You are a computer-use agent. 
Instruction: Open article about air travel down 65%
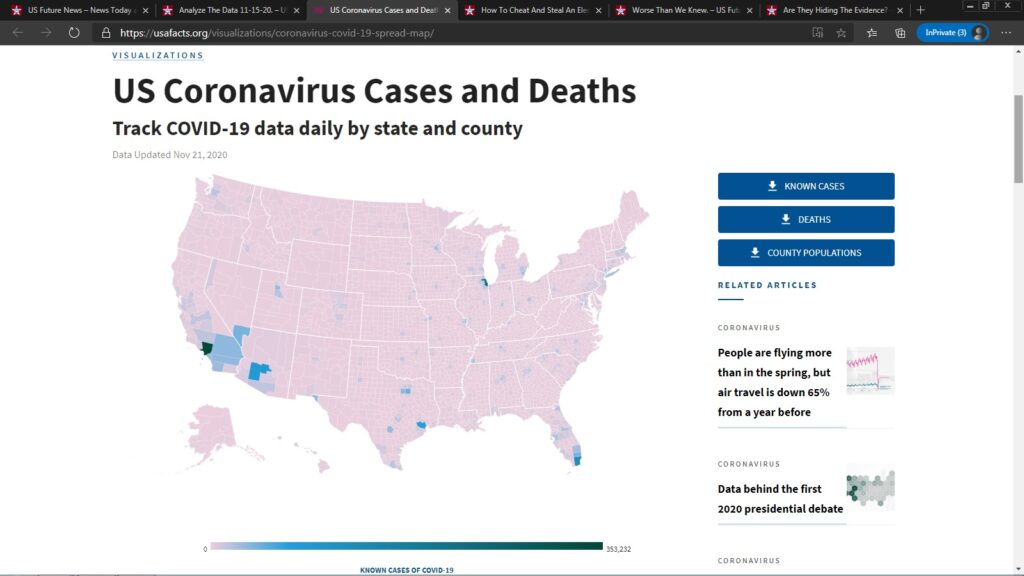775,382
